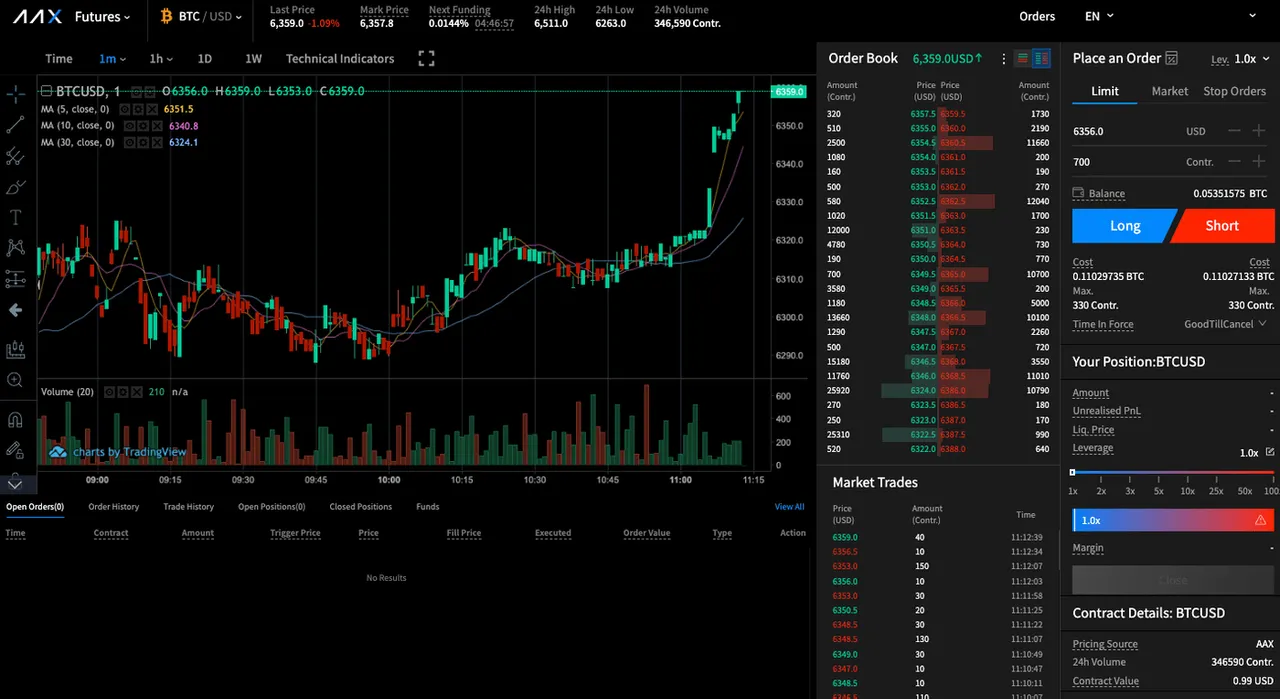1280x699 pixels.
Task: Open order book three-dot options menu
Action: [x=1004, y=59]
